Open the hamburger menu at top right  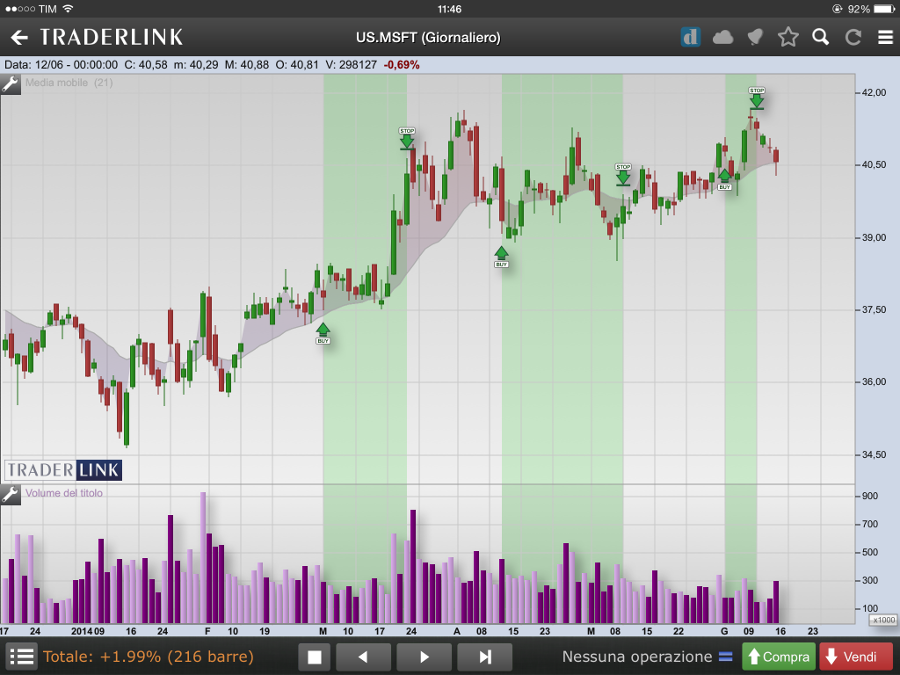pos(885,38)
